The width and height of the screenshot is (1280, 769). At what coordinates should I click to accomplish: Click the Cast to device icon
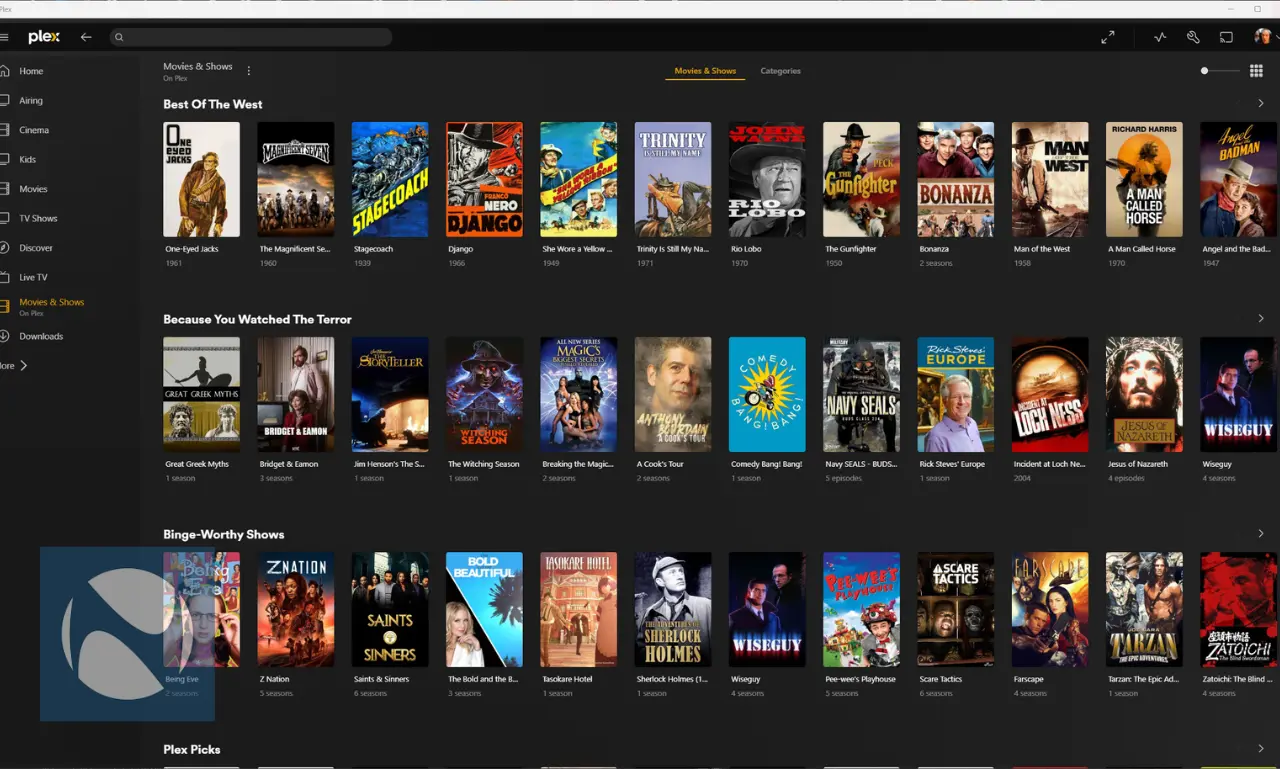coord(1226,37)
